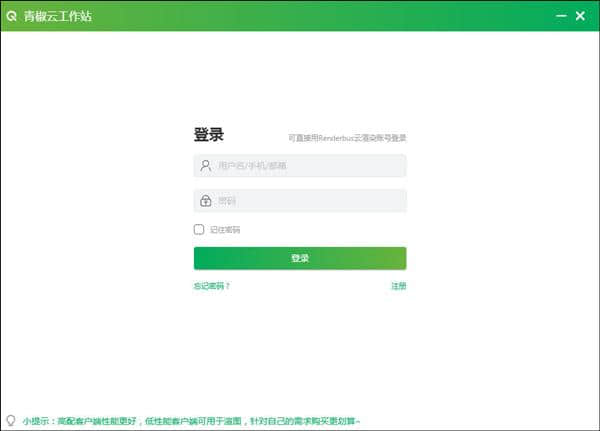Click the Renderbus云渲染账号 hint text
600x431 pixels.
(x=347, y=138)
